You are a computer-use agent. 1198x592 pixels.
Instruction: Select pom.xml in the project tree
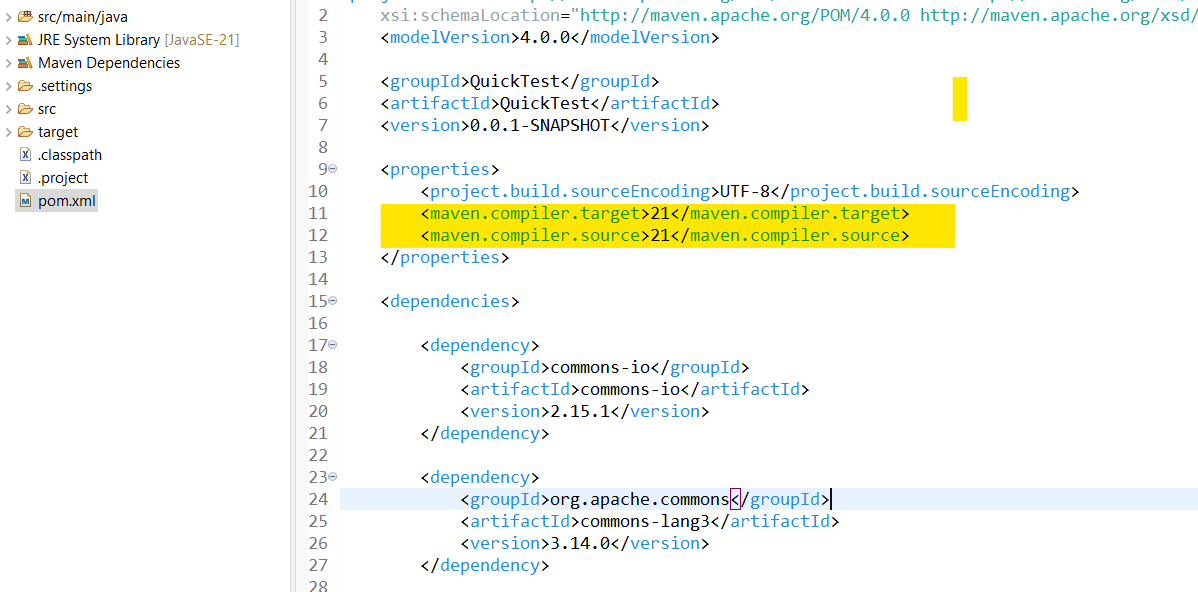(66, 201)
